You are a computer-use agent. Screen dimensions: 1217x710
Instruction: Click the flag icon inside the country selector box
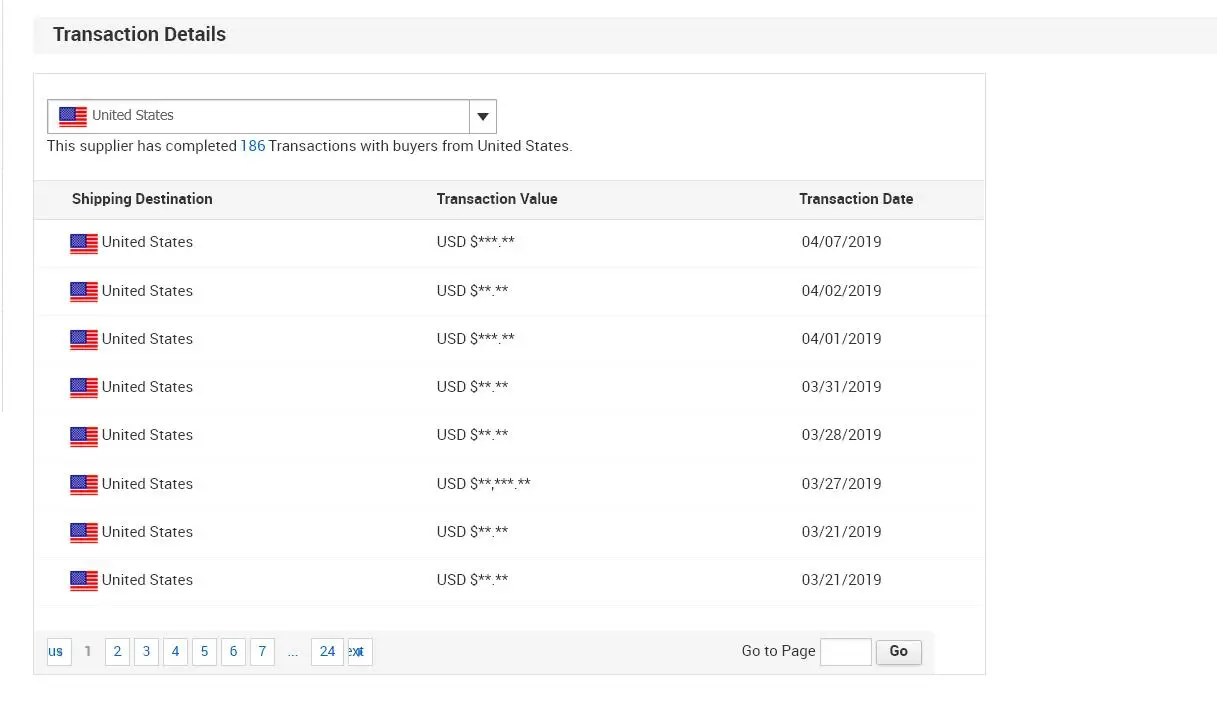[70, 116]
